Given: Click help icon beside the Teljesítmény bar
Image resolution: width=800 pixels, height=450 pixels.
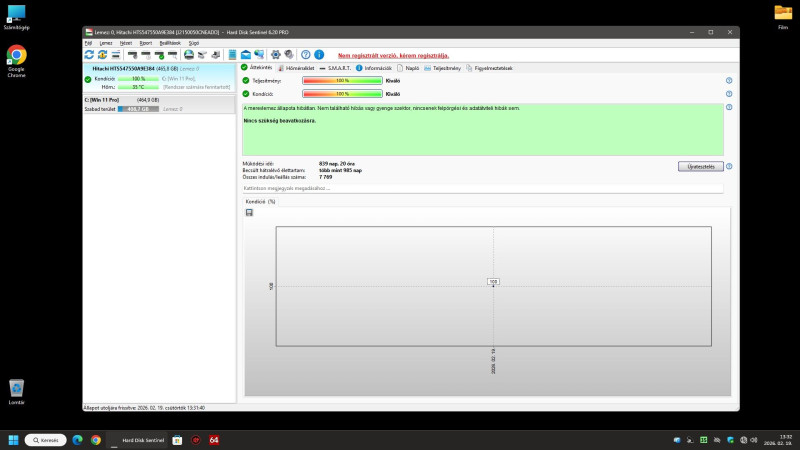Looking at the screenshot, I should tap(729, 81).
